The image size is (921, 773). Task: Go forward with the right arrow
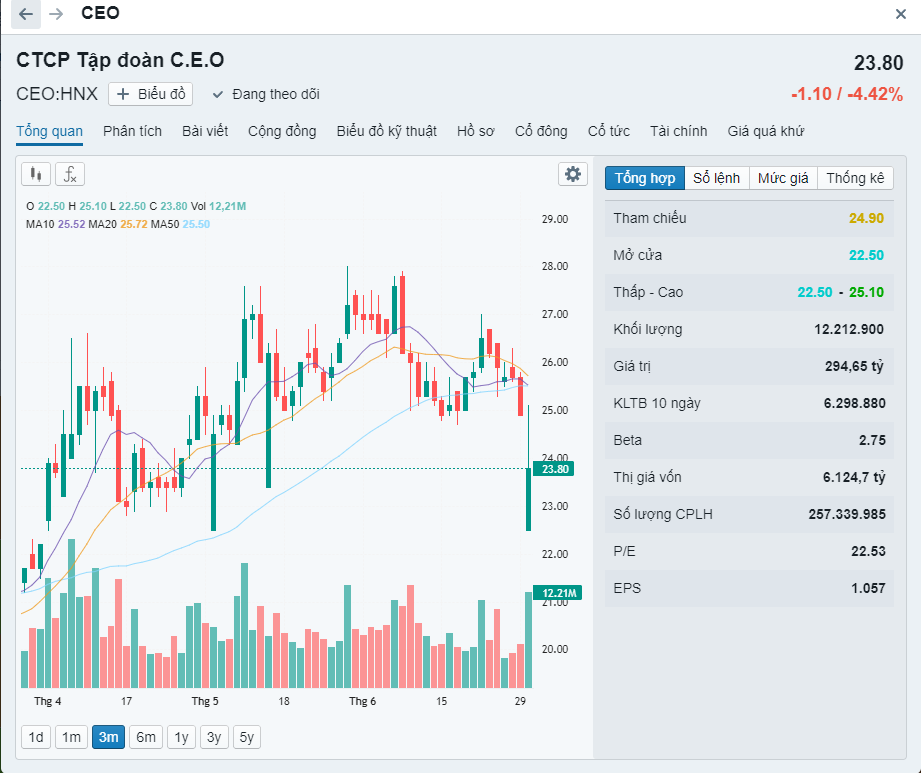(56, 14)
